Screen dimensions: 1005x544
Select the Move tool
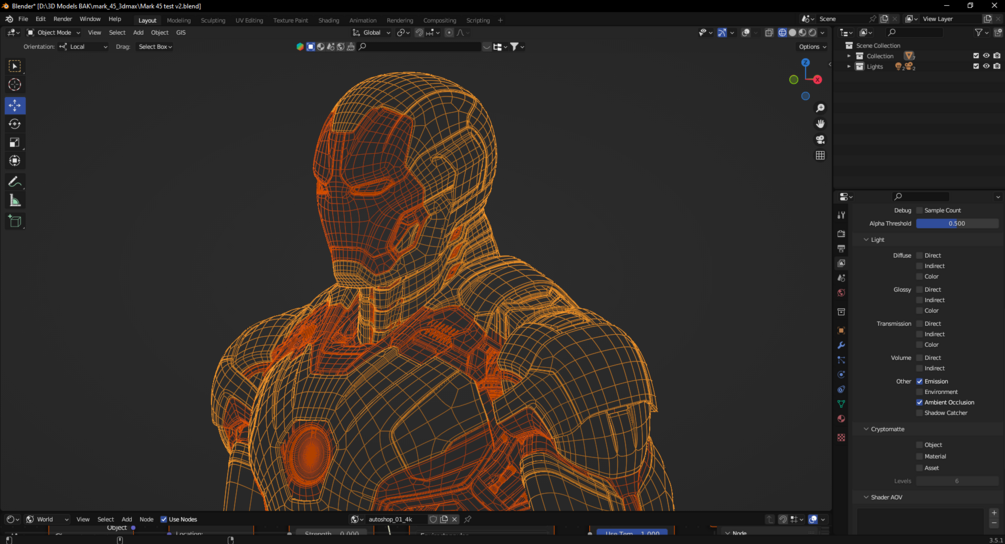click(x=15, y=105)
